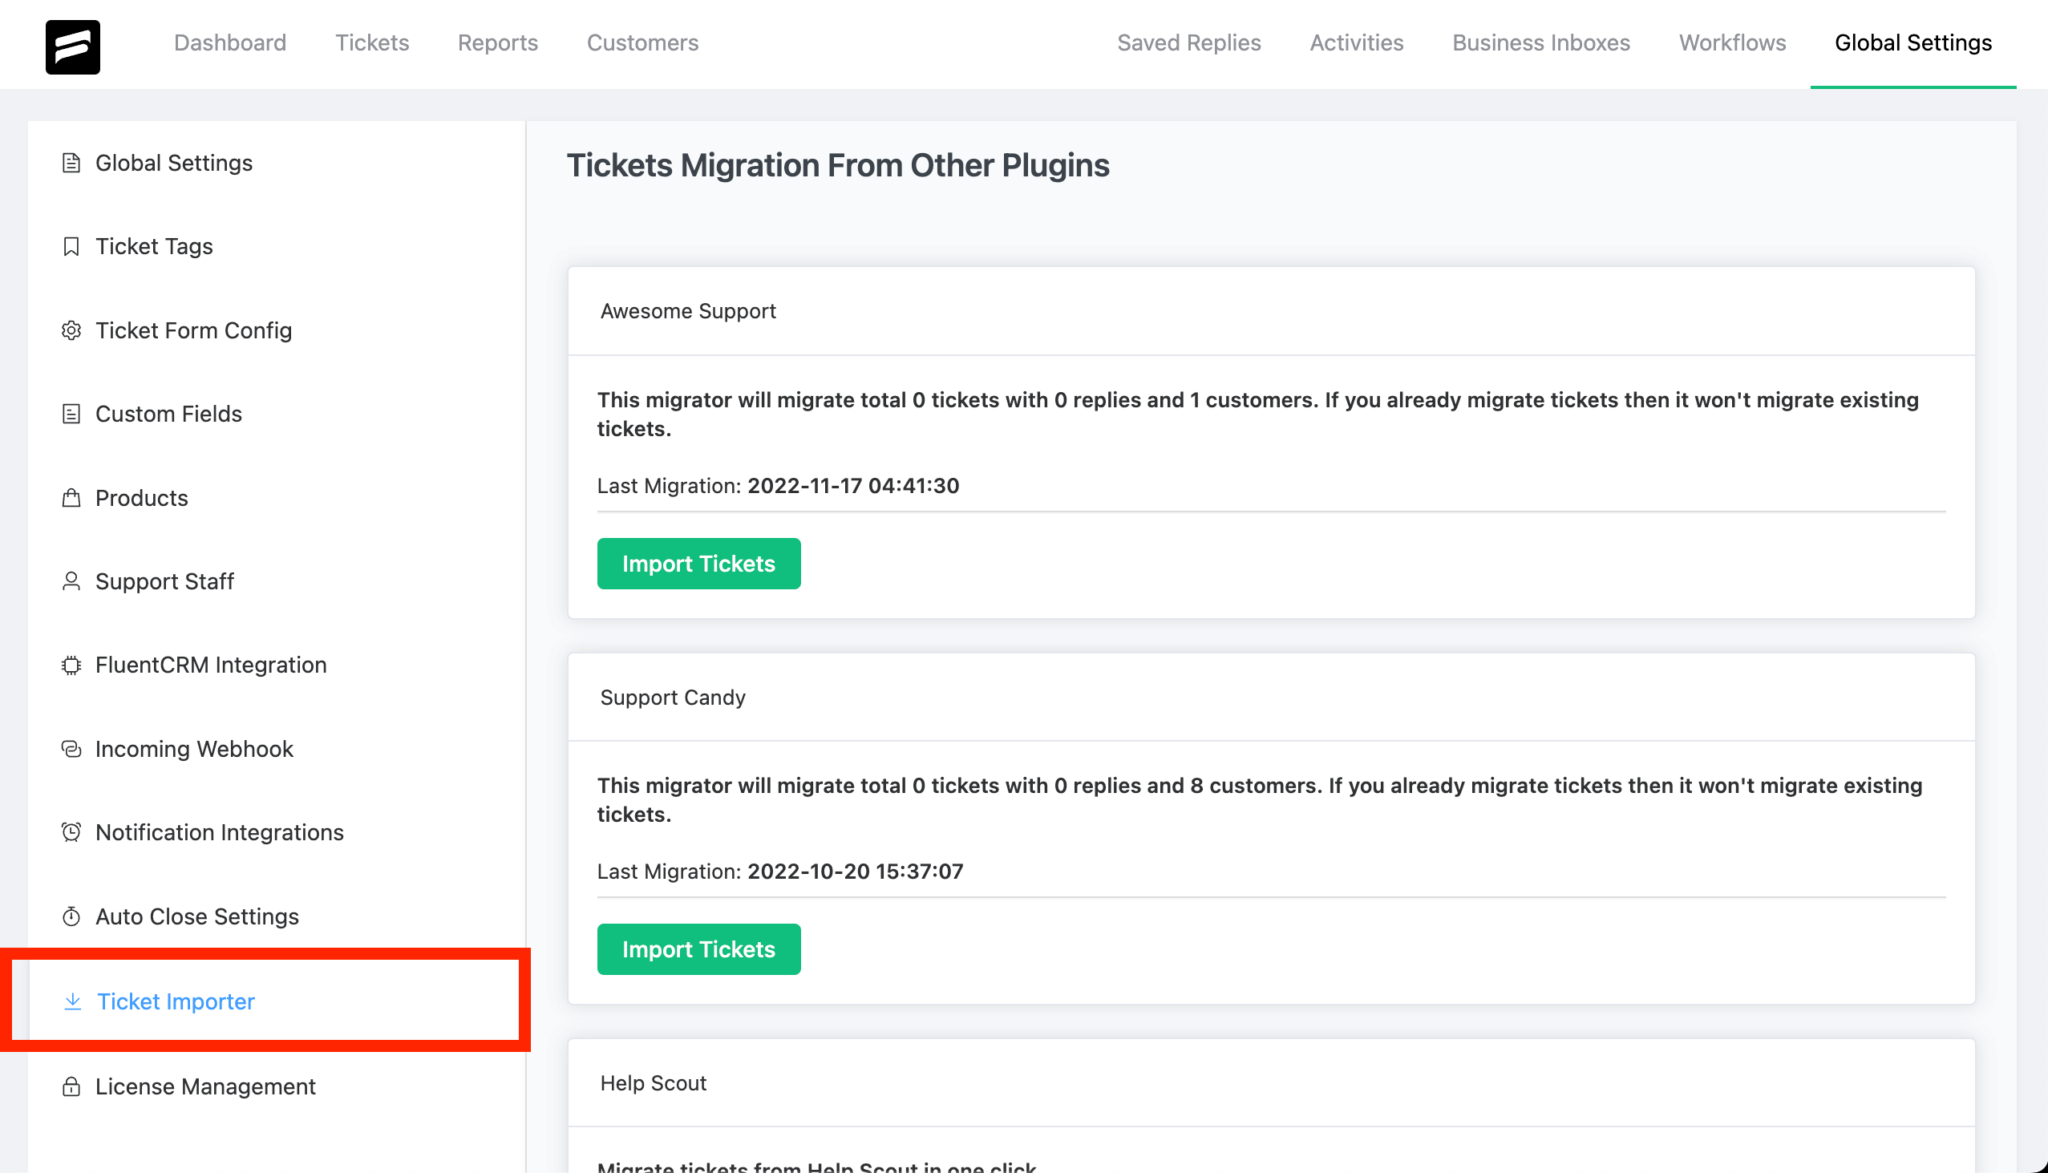Click the Fluent Support logo icon
This screenshot has width=2048, height=1173.
pyautogui.click(x=72, y=46)
